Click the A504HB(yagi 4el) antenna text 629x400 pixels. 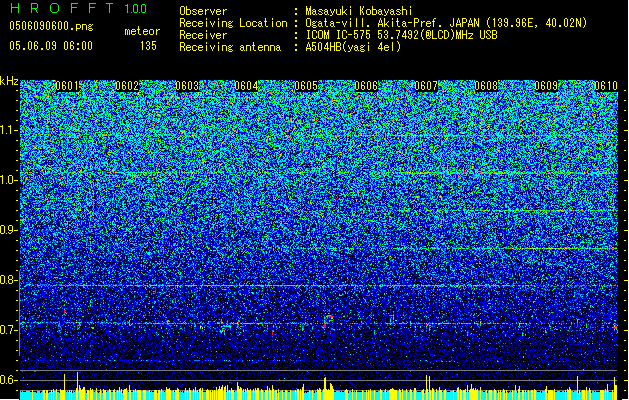click(353, 47)
